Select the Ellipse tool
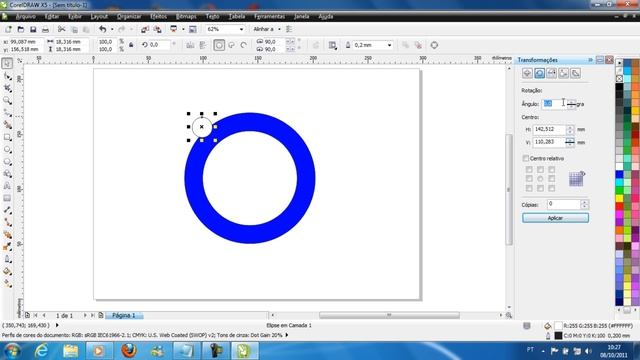 click(7, 149)
